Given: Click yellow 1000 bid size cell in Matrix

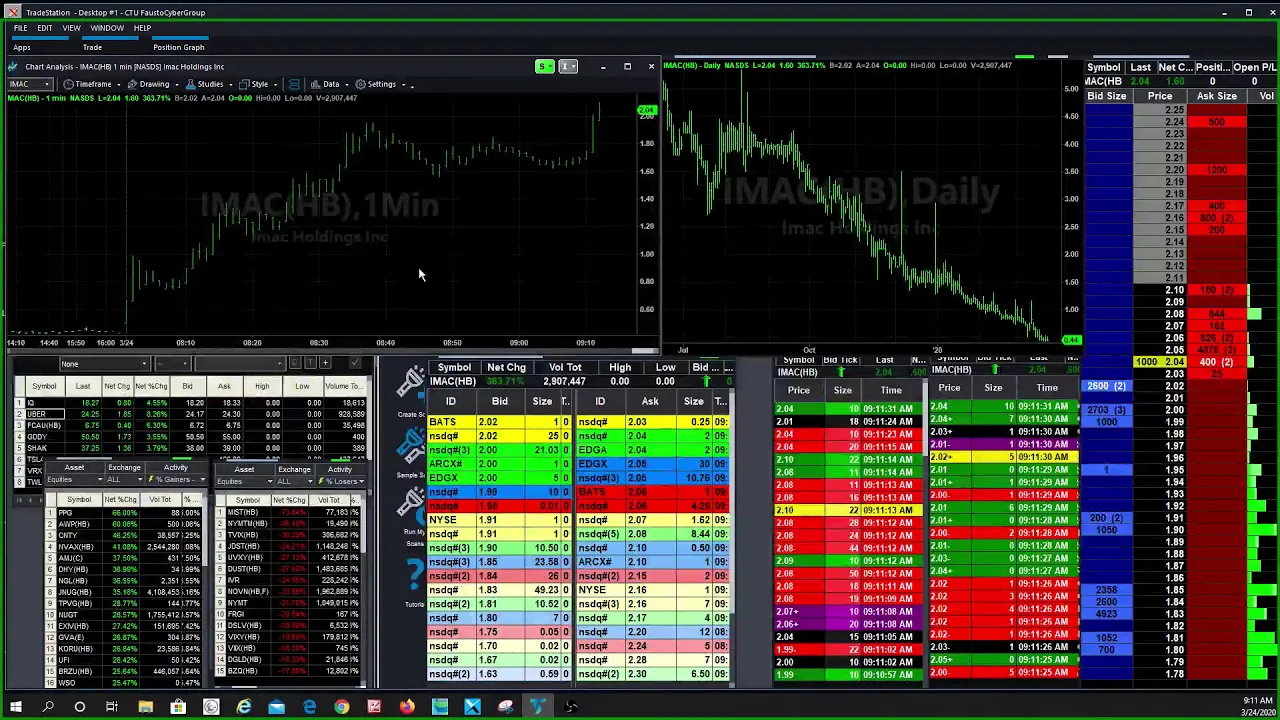Looking at the screenshot, I should click(x=1146, y=362).
